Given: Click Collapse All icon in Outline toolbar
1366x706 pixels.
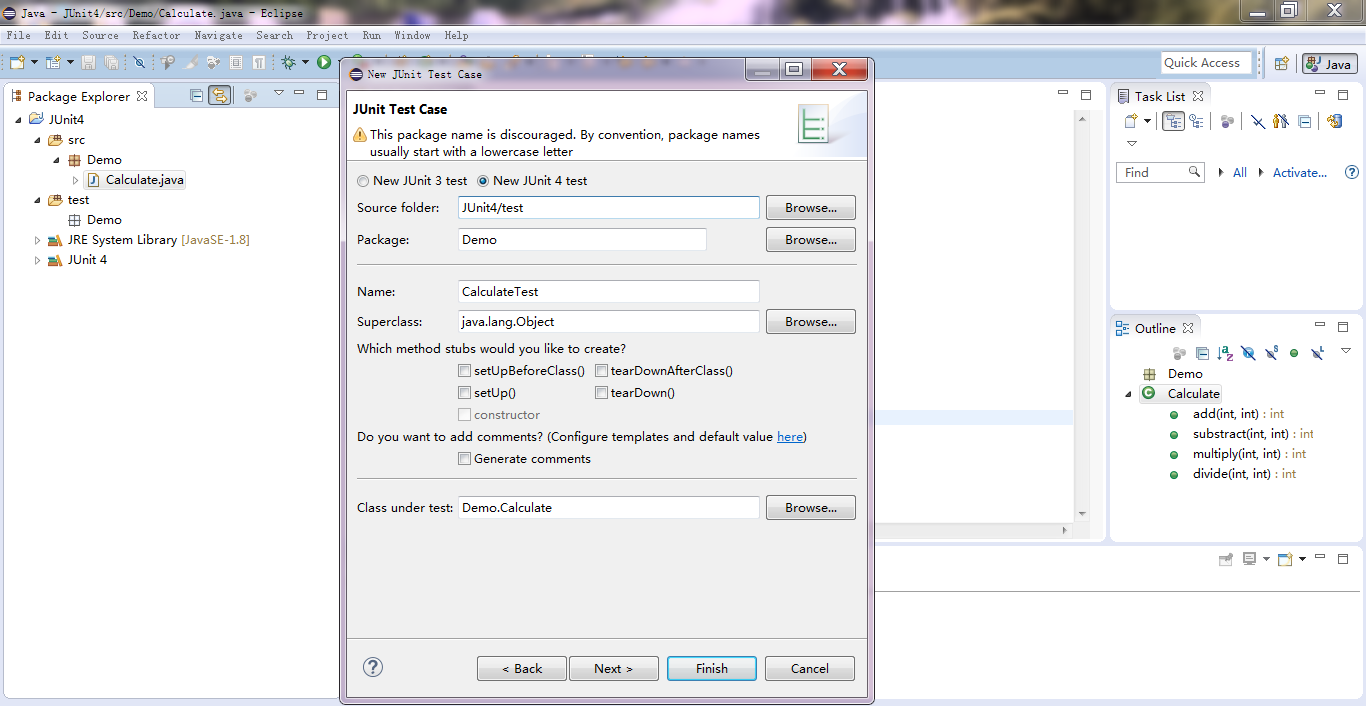Looking at the screenshot, I should [x=1202, y=353].
